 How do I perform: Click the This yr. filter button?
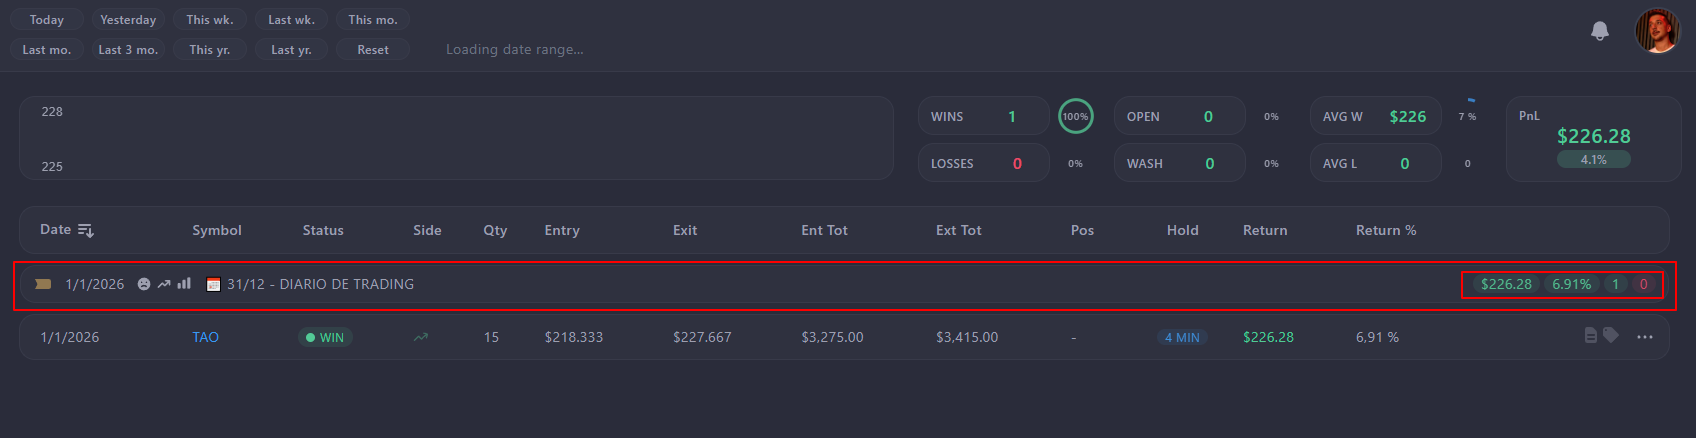(x=210, y=50)
